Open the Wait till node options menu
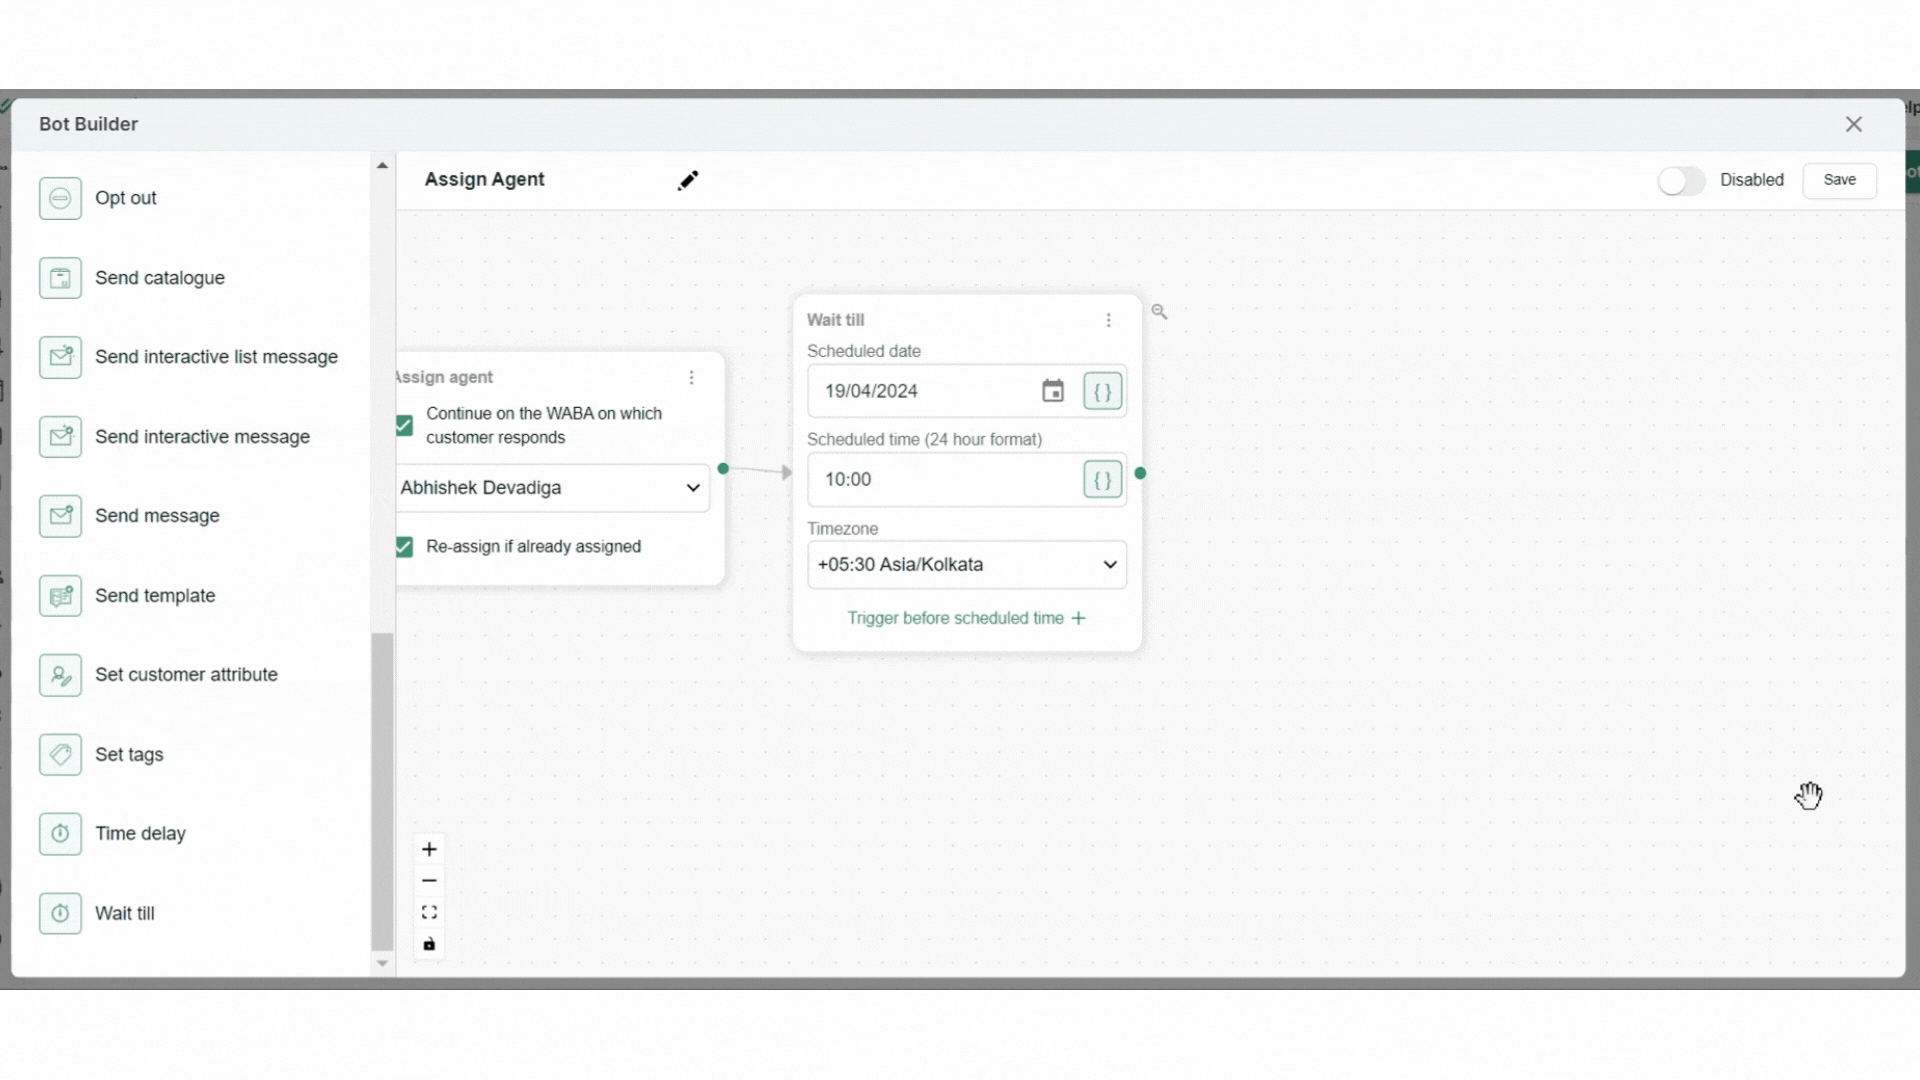The width and height of the screenshot is (1920, 1080). point(1108,320)
